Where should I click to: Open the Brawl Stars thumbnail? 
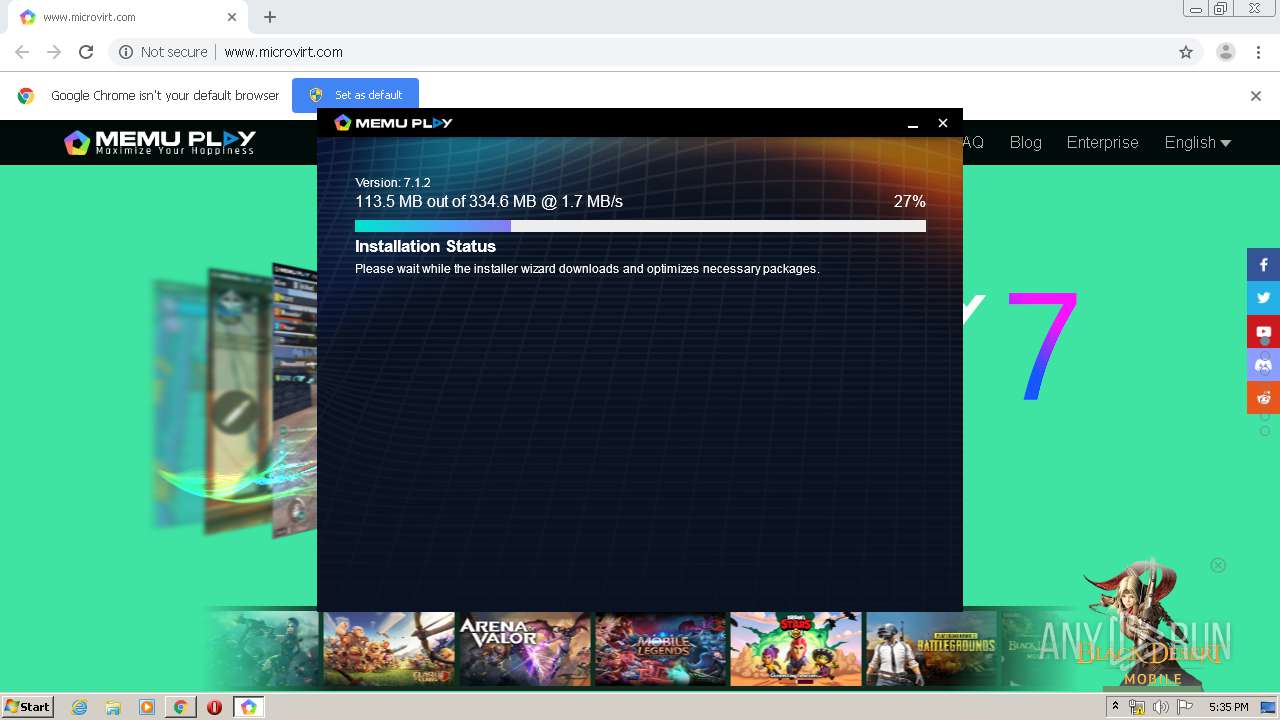(796, 649)
